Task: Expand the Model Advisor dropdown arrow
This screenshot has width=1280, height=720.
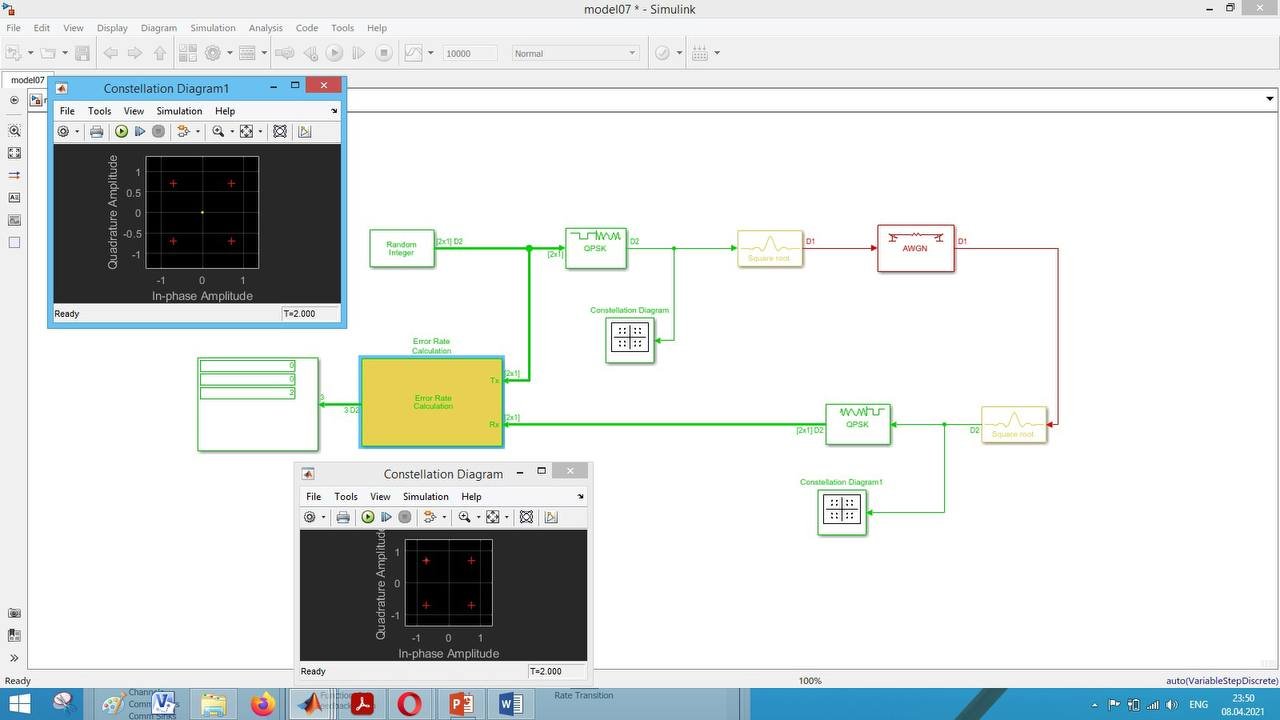Action: (x=679, y=53)
